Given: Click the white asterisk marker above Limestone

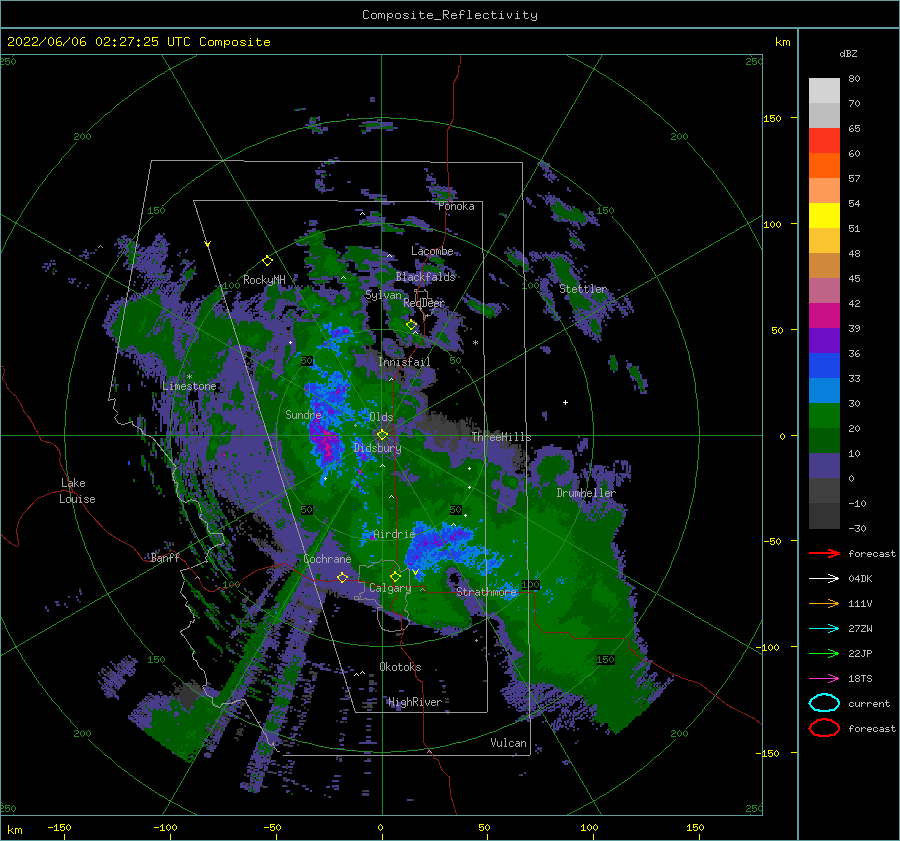Looking at the screenshot, I should pos(189,377).
